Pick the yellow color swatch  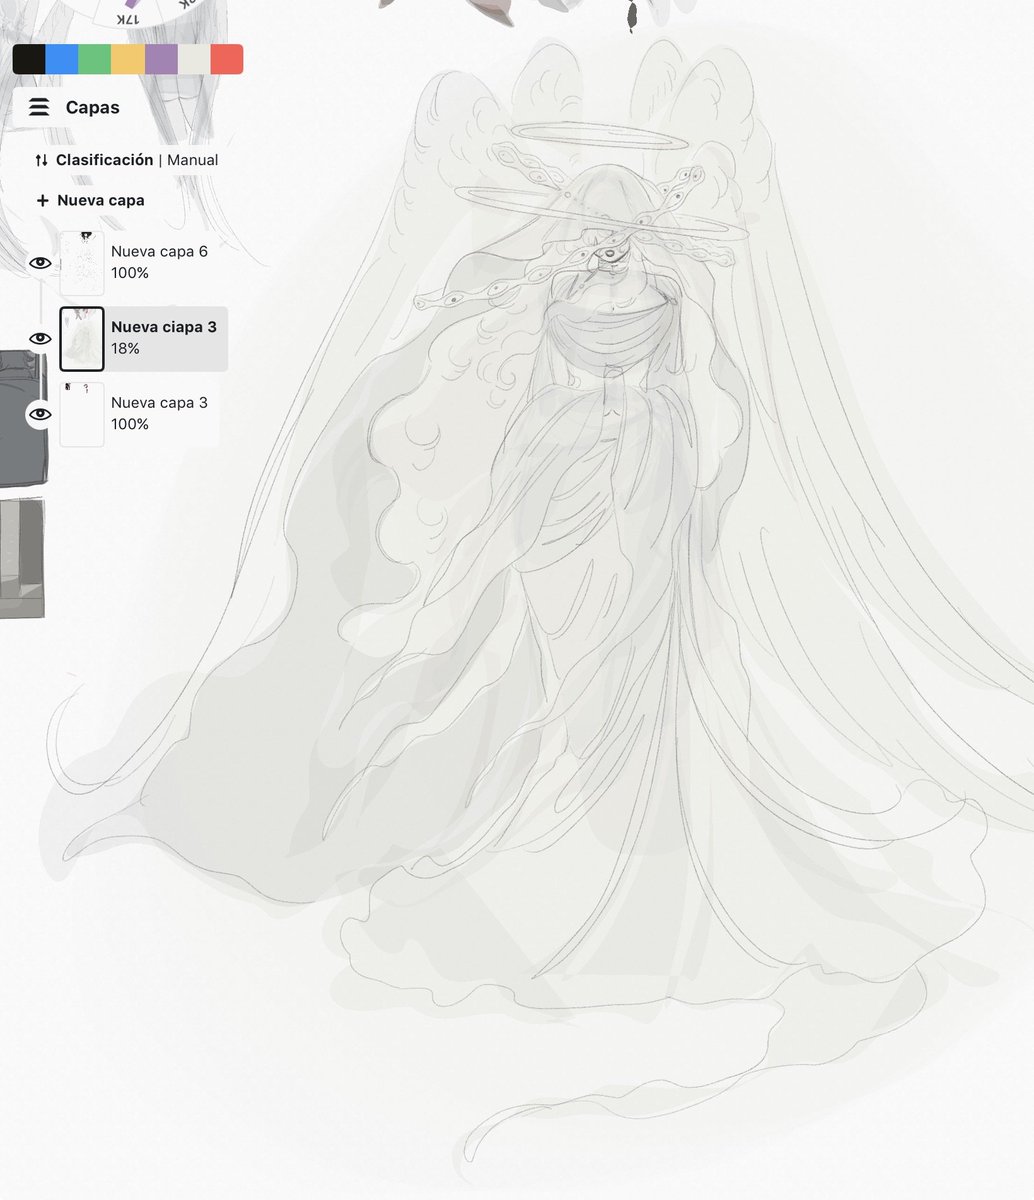(128, 59)
